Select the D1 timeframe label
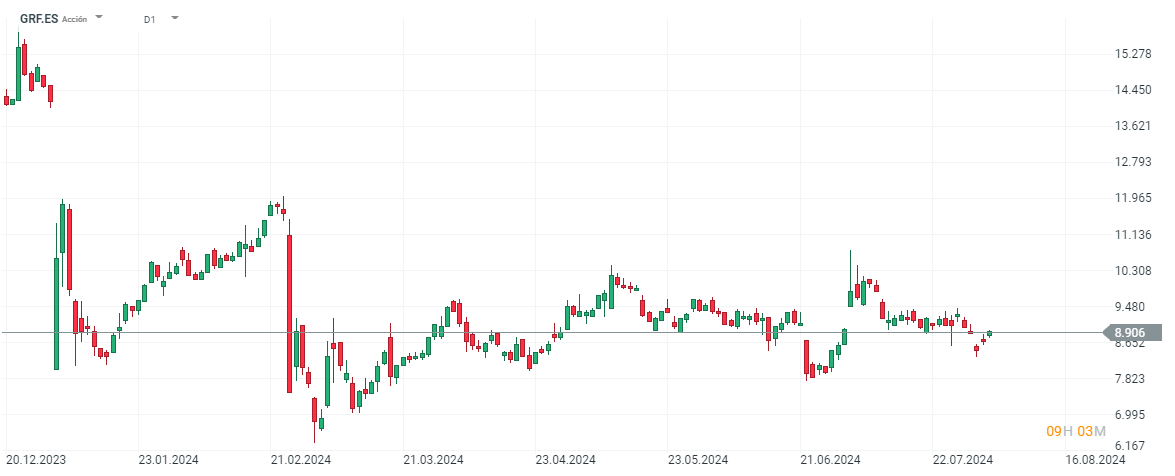Image resolution: width=1175 pixels, height=476 pixels. pos(149,19)
